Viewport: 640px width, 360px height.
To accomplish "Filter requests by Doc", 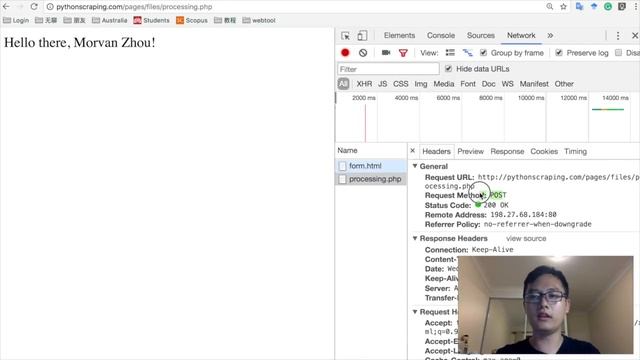I will click(x=488, y=84).
